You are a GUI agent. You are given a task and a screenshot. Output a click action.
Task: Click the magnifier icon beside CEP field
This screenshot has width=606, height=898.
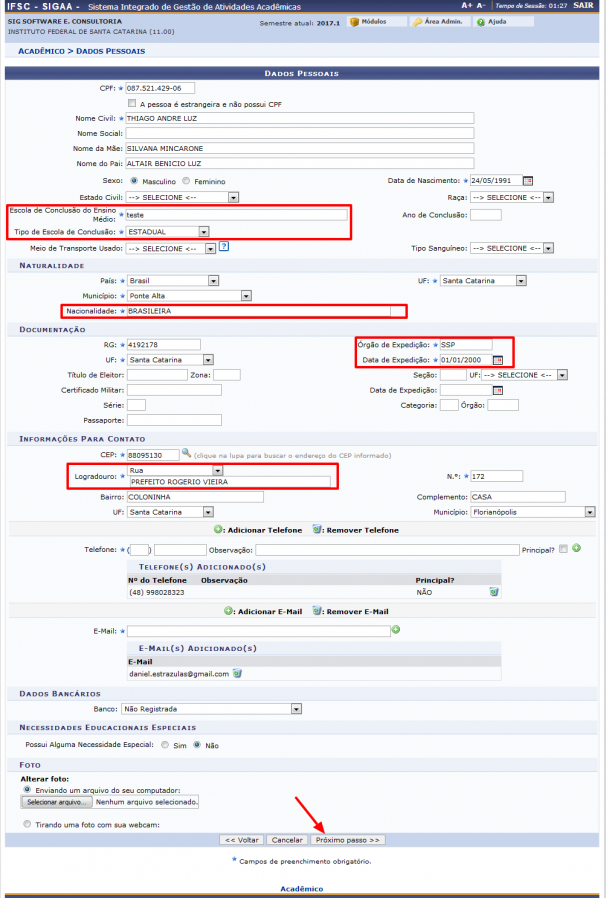(x=186, y=454)
